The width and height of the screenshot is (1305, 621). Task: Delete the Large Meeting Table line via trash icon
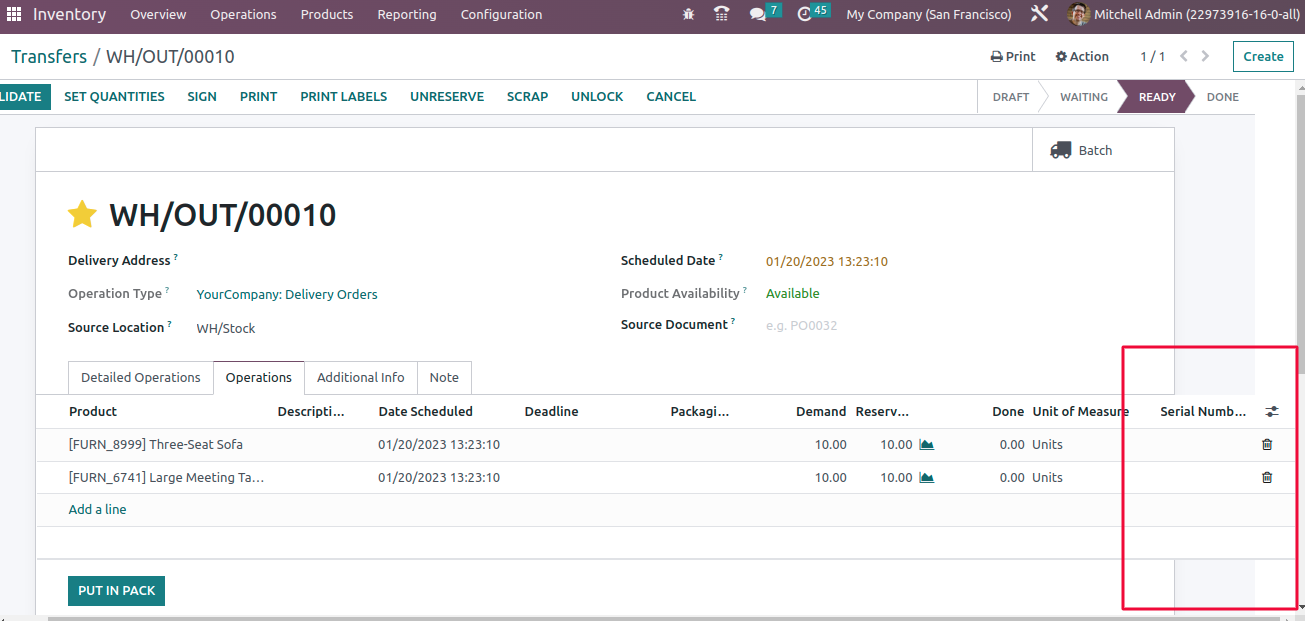point(1266,477)
